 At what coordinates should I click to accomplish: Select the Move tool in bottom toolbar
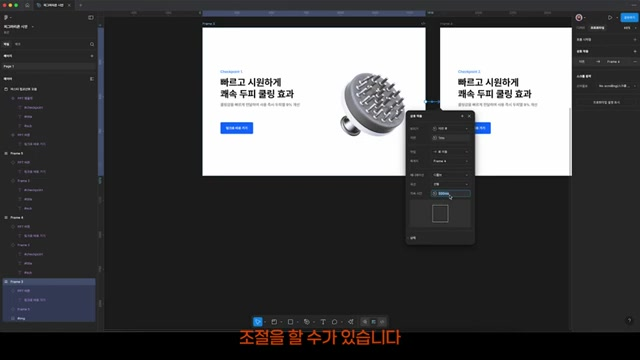pos(258,322)
